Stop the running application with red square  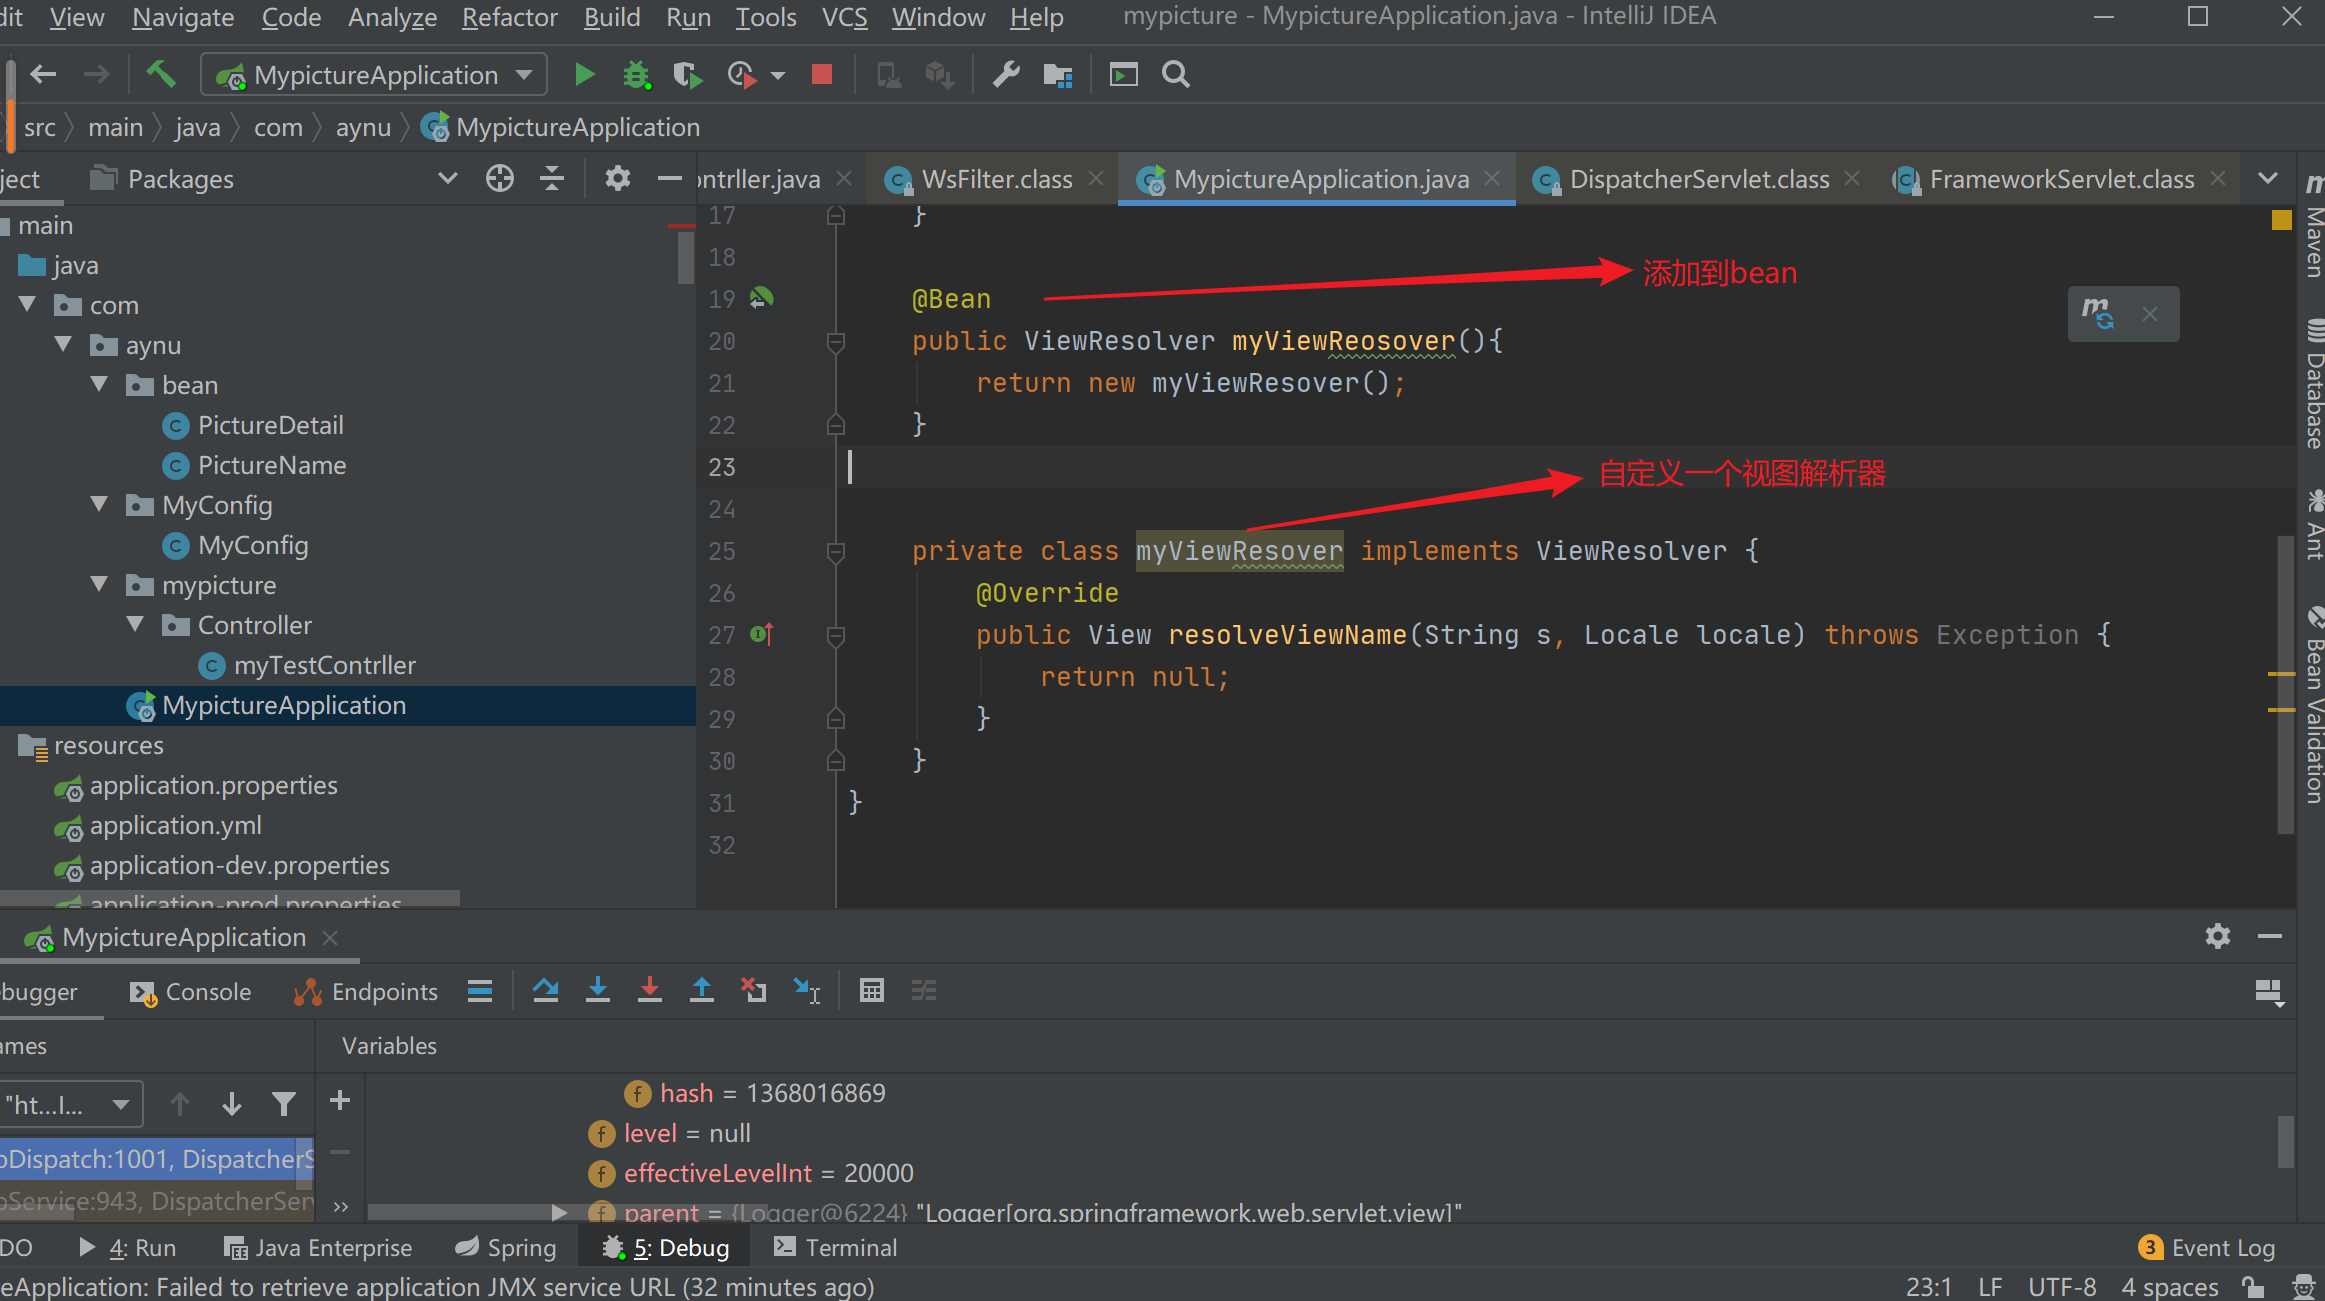tap(822, 75)
